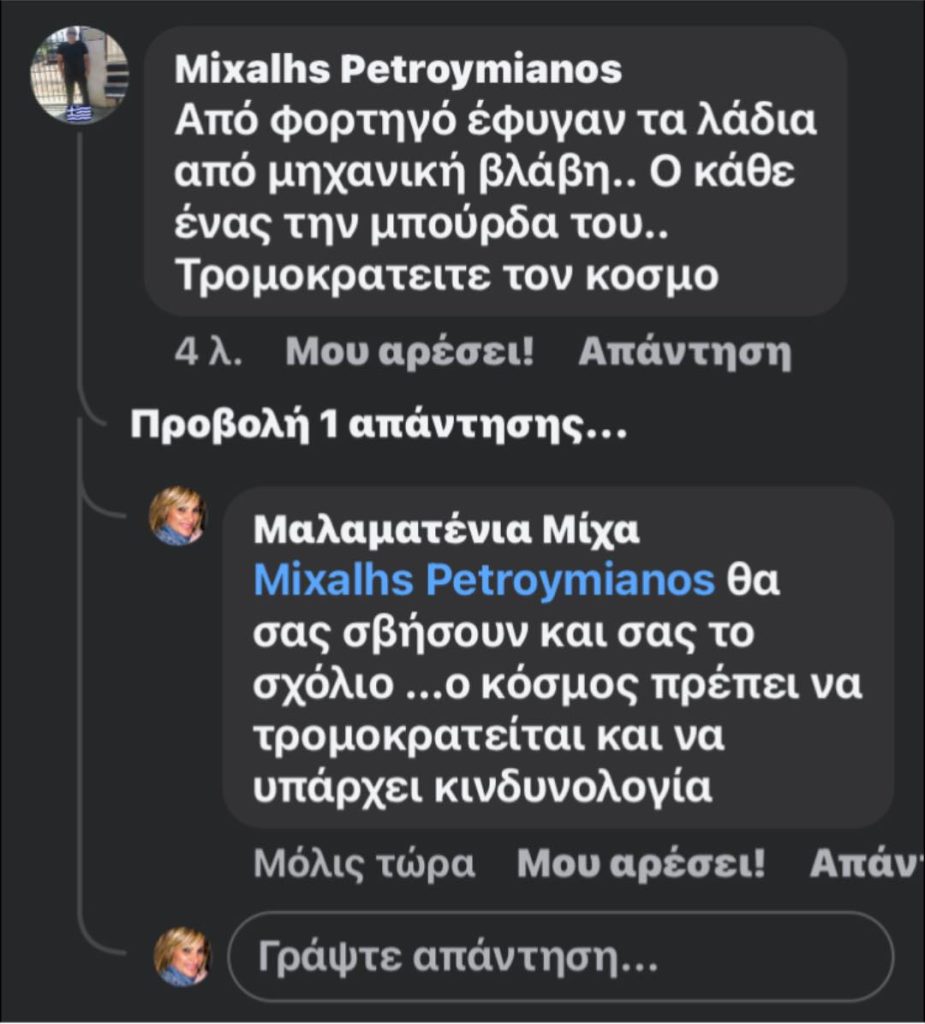
Task: Open Mixalhs Petroymianos author name in top comment
Action: 398,70
